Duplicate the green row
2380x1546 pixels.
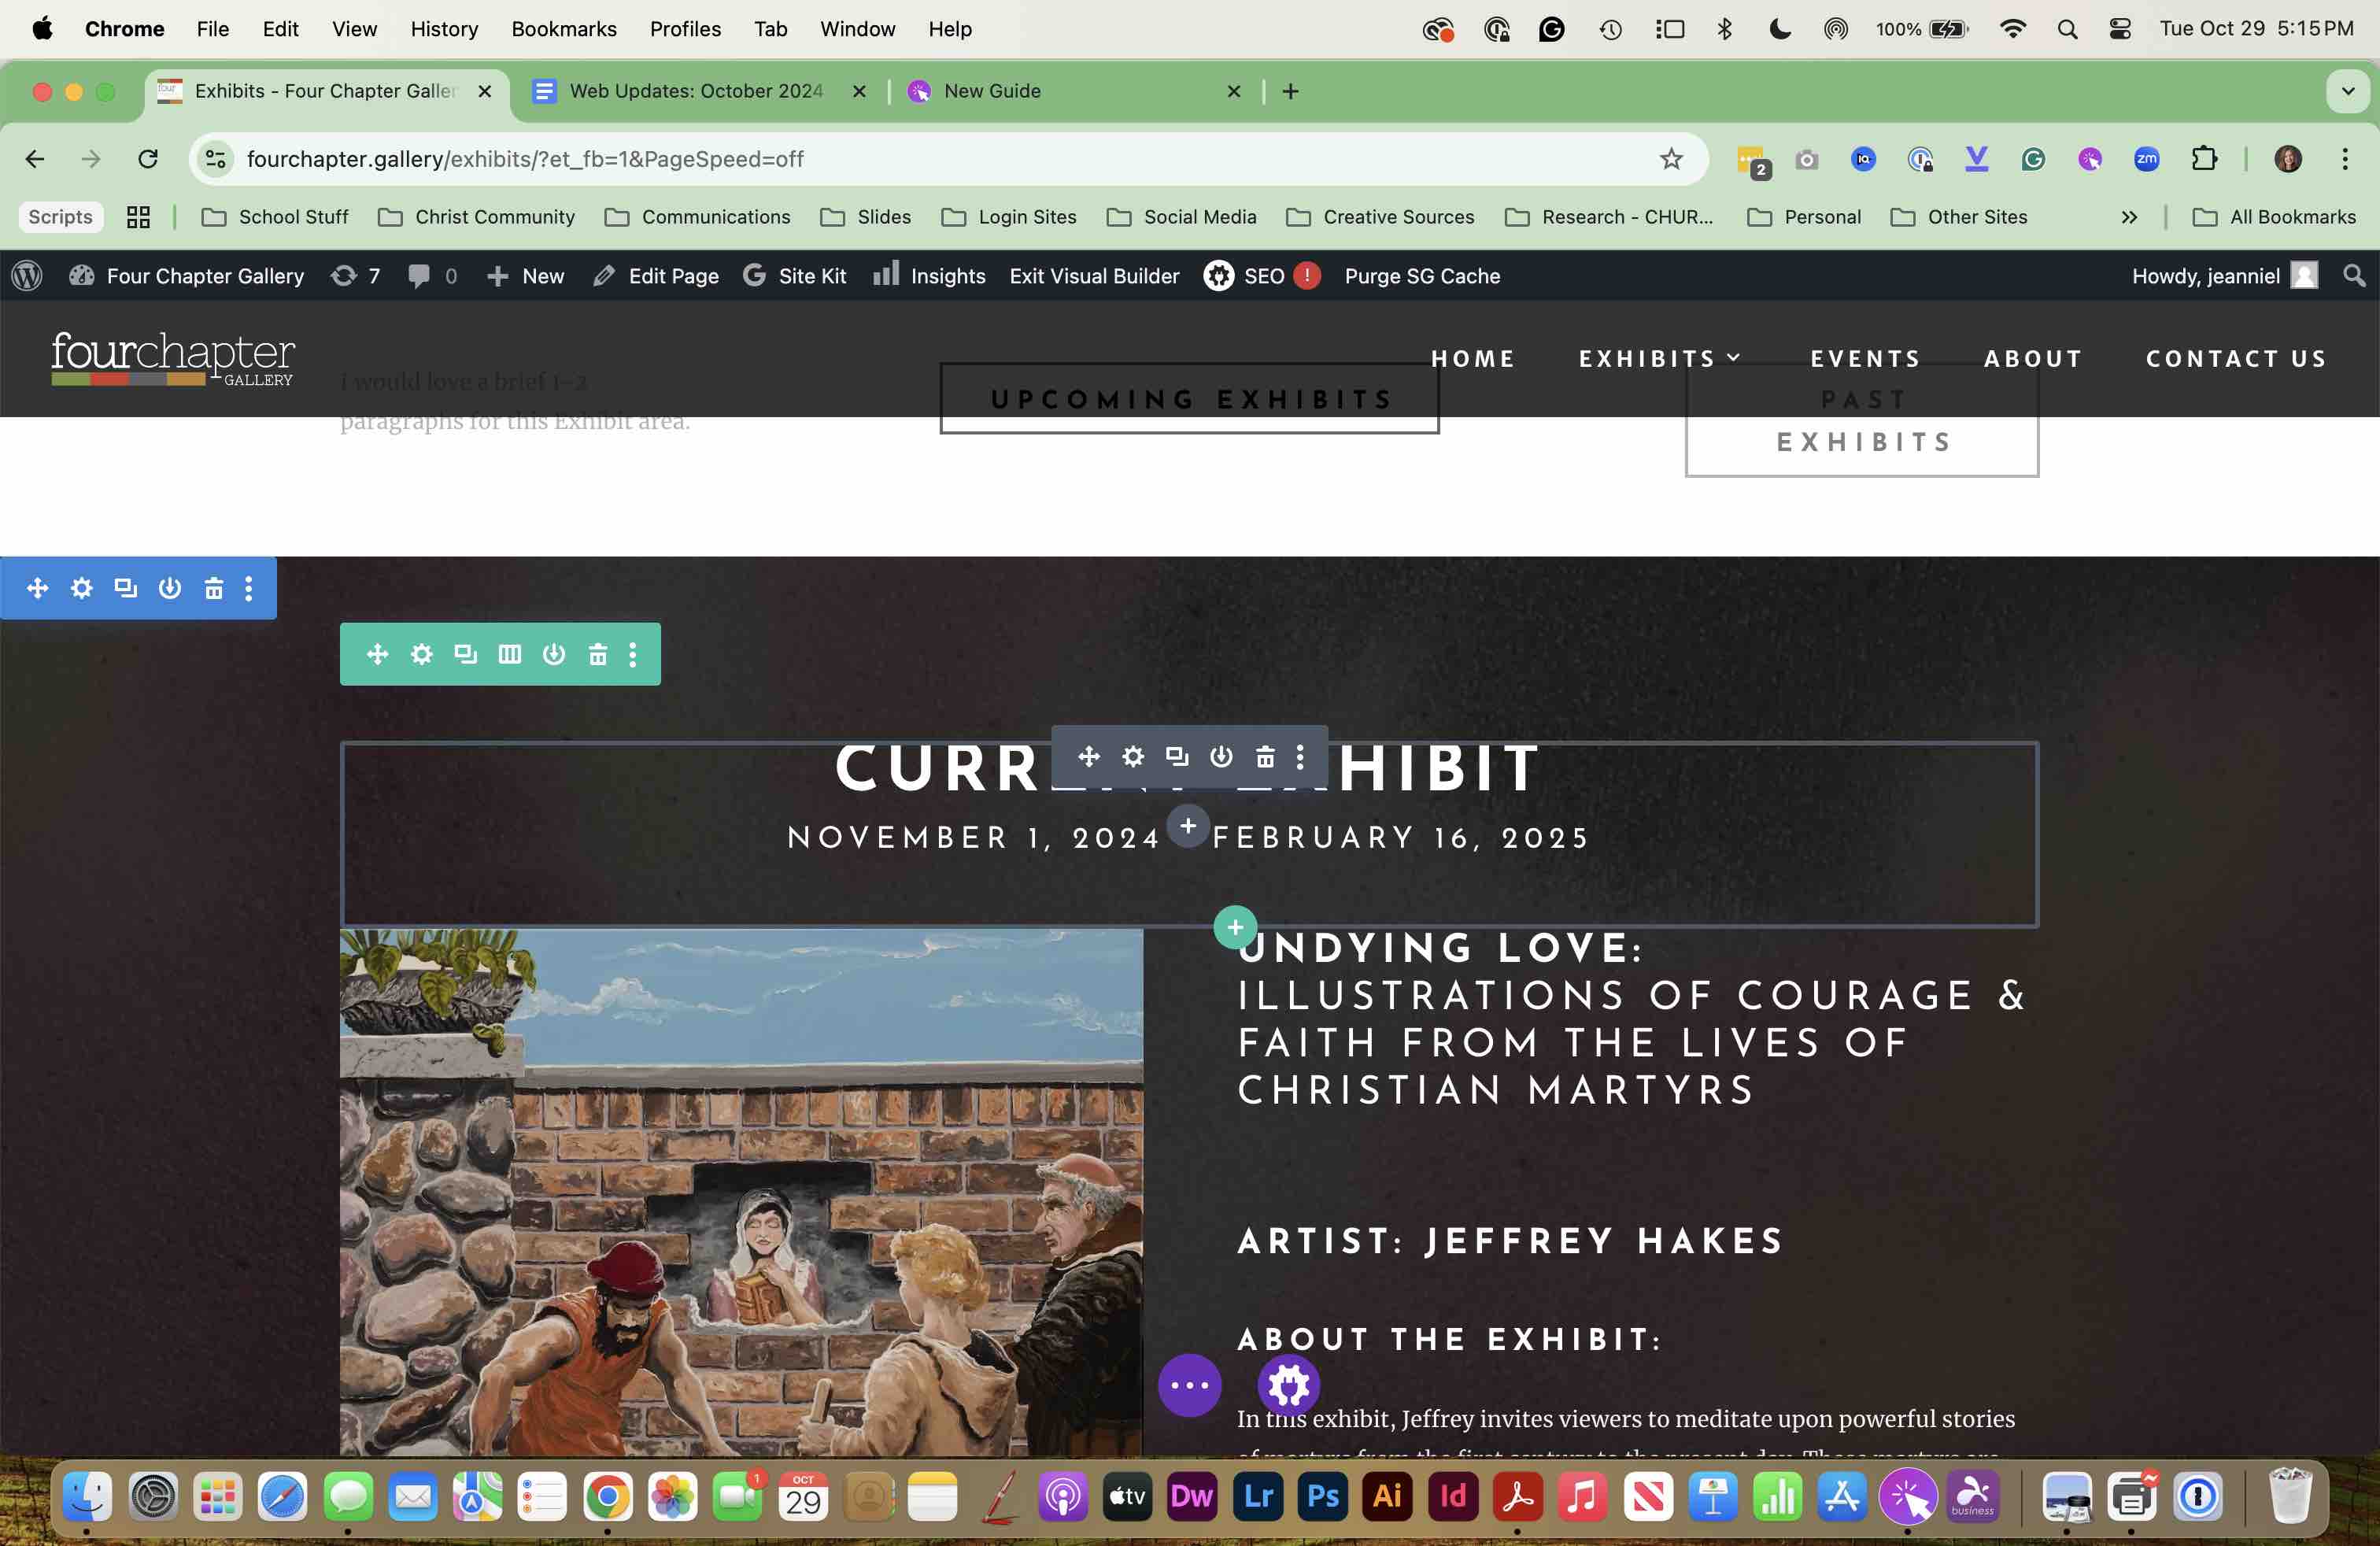[466, 654]
